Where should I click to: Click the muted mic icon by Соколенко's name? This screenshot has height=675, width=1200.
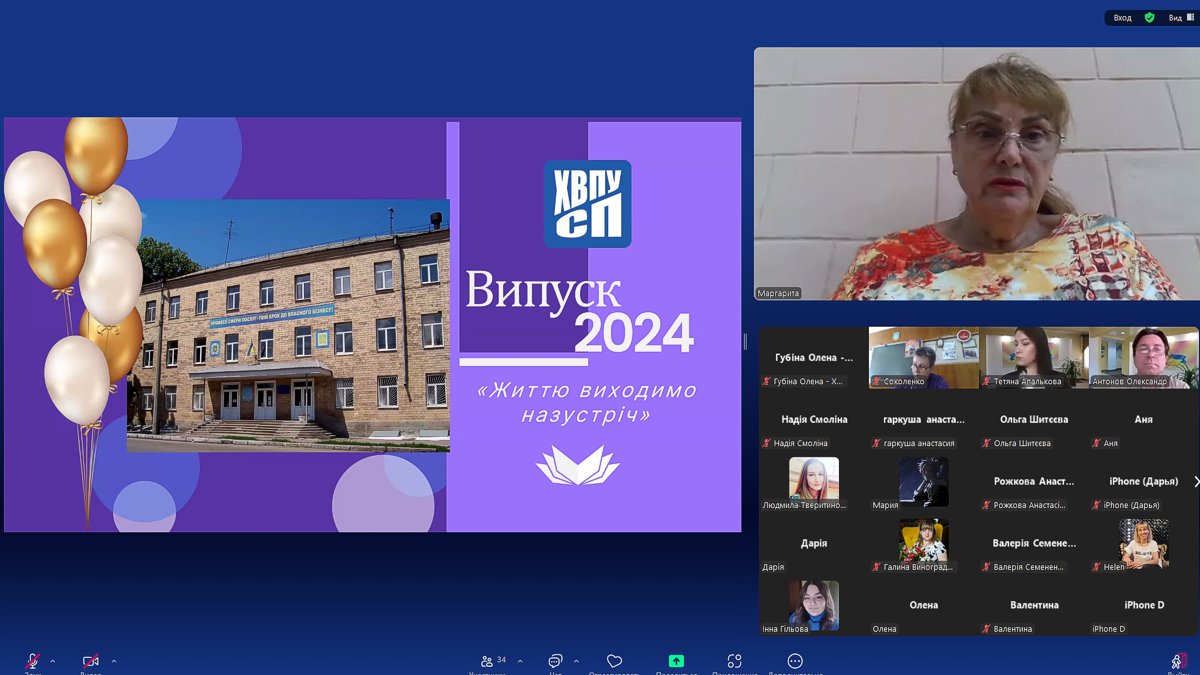pos(877,381)
